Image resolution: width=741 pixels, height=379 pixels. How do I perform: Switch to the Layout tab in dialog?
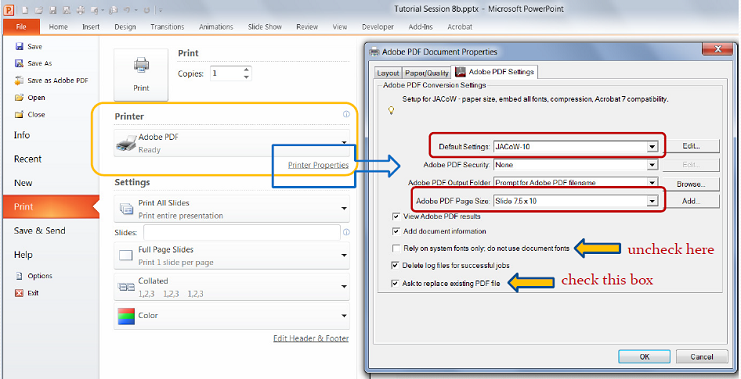pyautogui.click(x=388, y=73)
